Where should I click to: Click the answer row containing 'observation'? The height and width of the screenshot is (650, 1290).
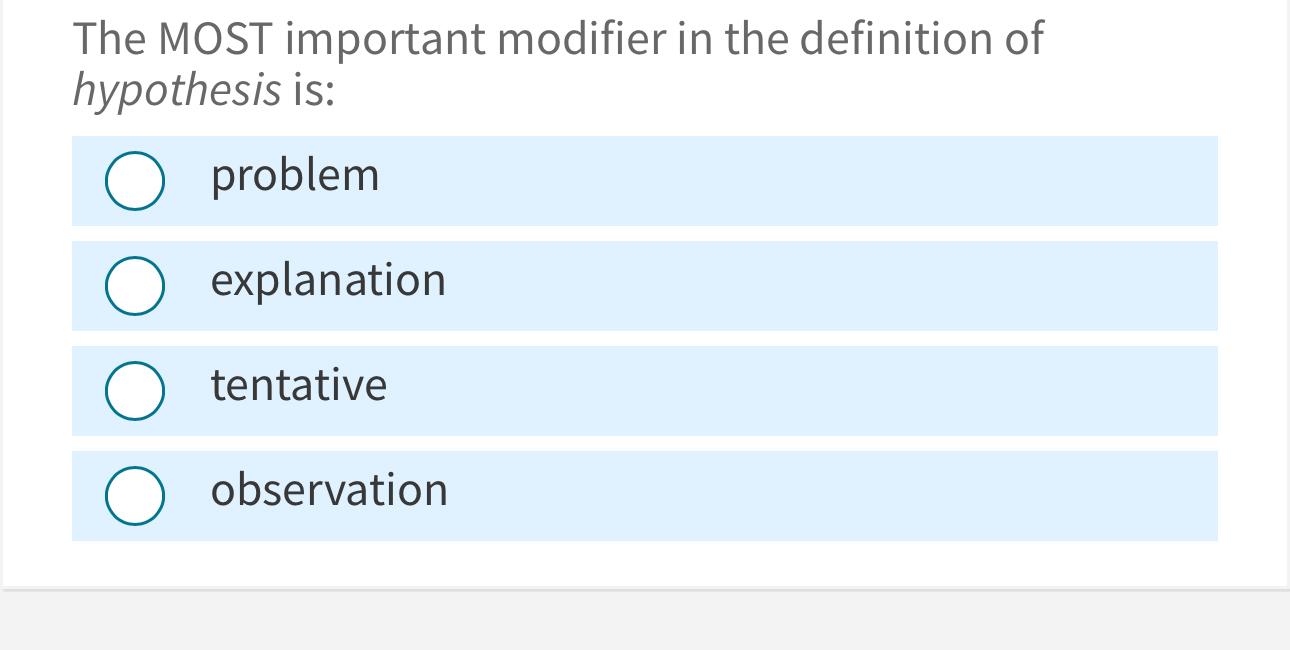(645, 496)
